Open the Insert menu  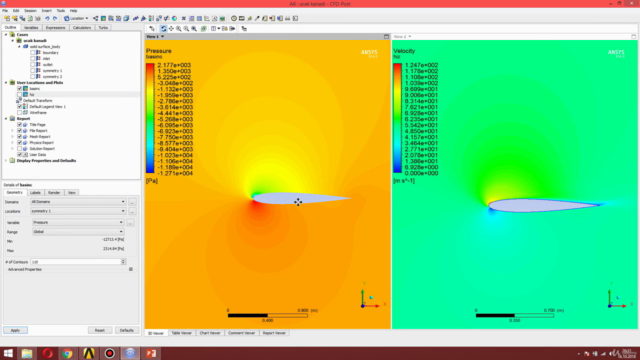click(x=47, y=11)
